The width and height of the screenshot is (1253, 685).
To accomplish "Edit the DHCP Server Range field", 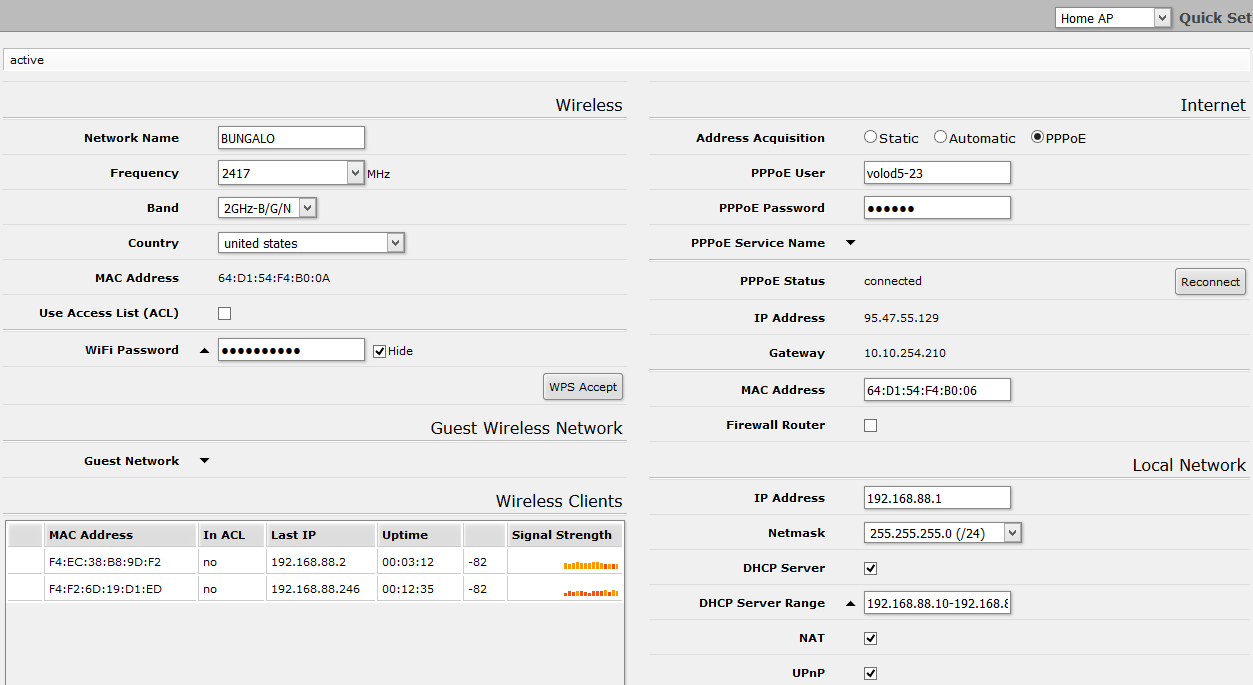I will (x=937, y=603).
